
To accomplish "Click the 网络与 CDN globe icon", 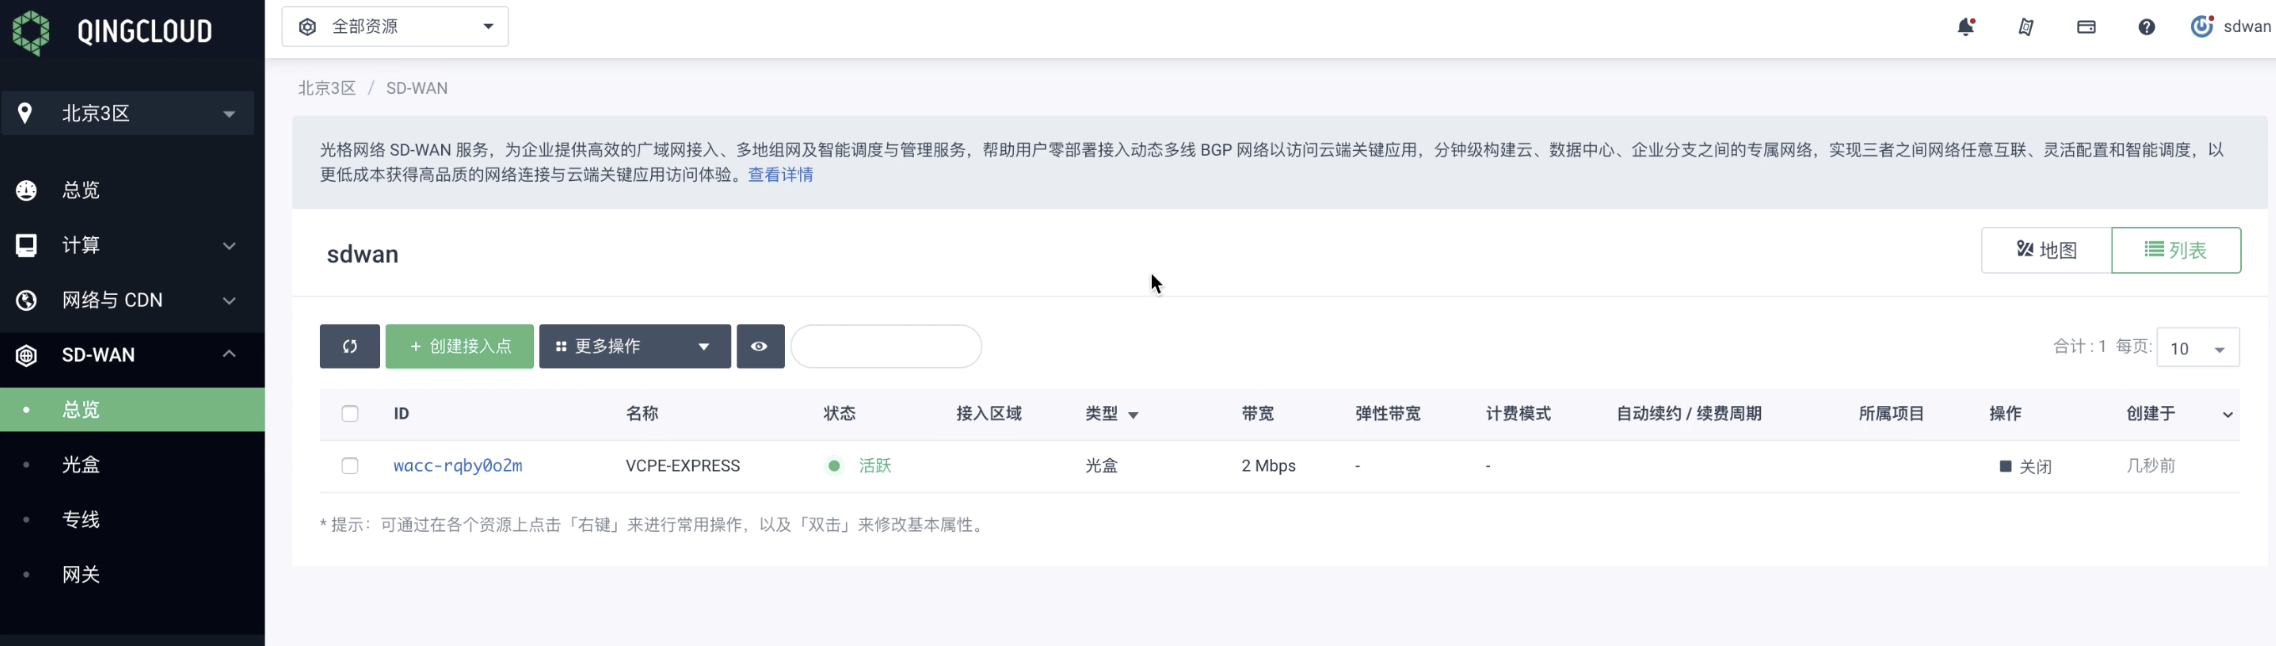I will tap(26, 300).
